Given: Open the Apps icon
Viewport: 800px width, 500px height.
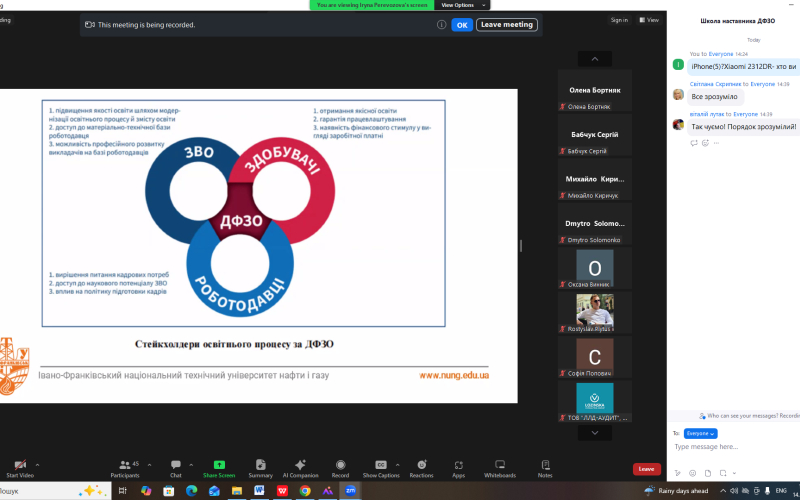Looking at the screenshot, I should (459, 468).
